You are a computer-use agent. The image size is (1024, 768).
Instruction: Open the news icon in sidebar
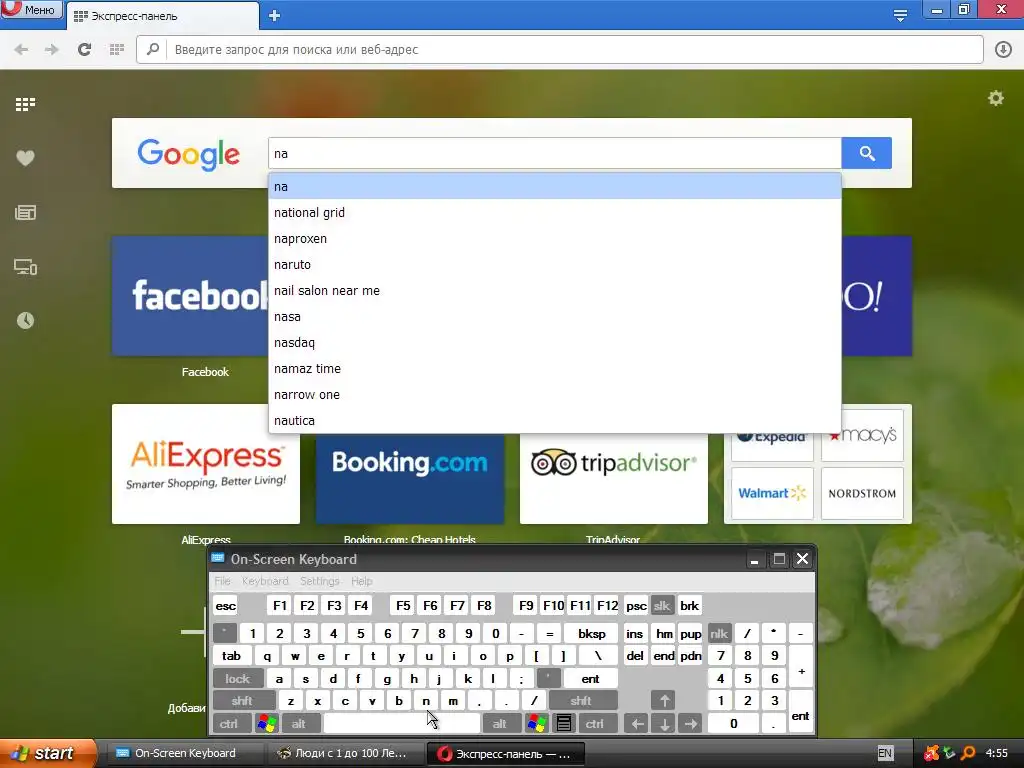pos(25,212)
